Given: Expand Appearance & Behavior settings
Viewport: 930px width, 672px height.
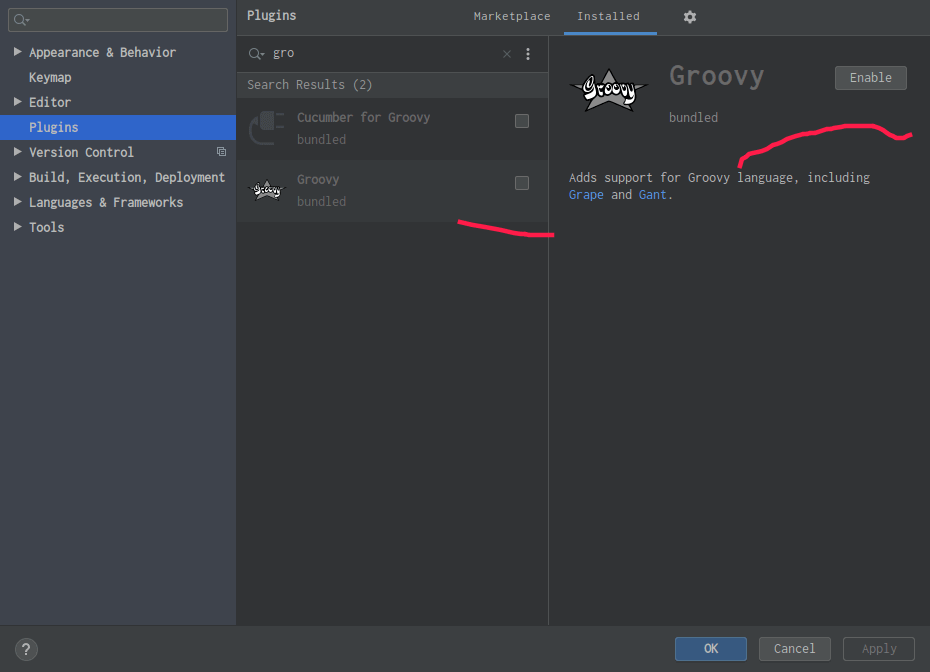Looking at the screenshot, I should click(x=18, y=52).
